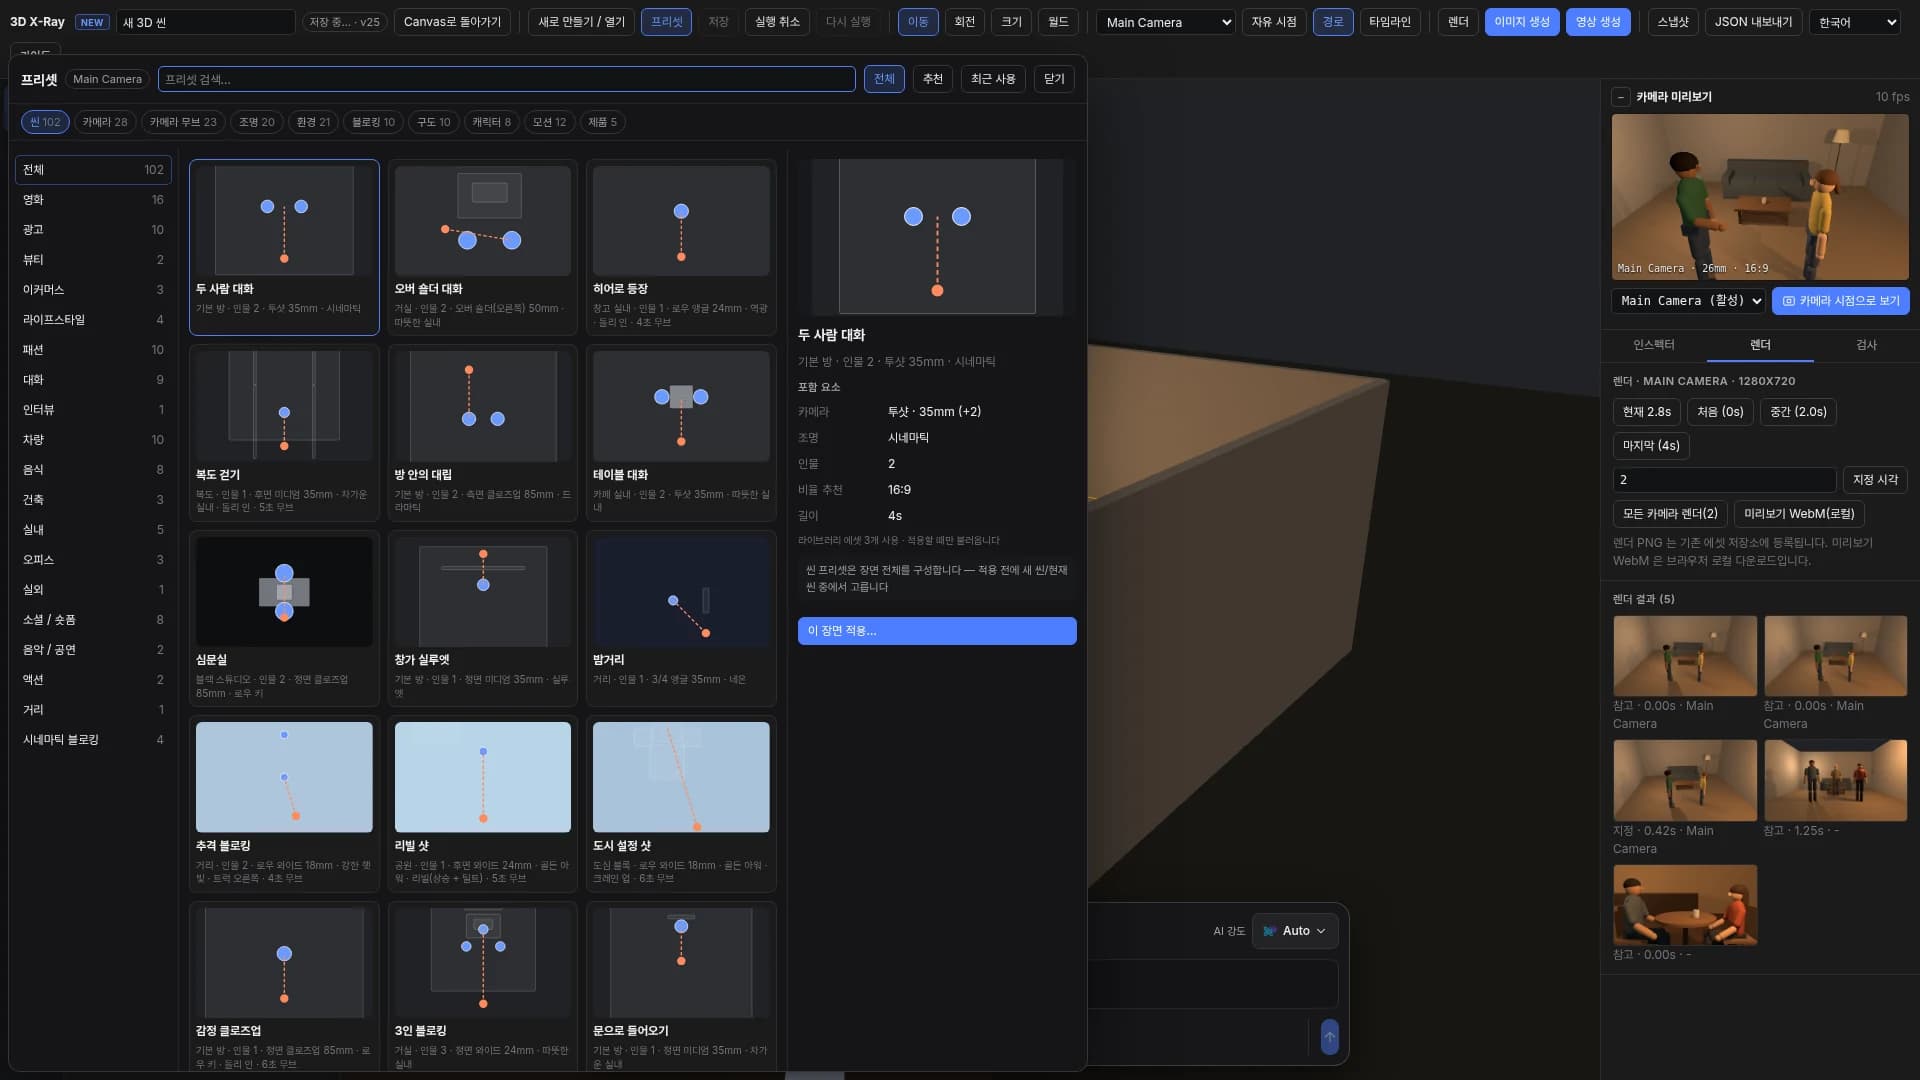This screenshot has height=1080, width=1920.
Task: Click the 미리보기 WebM(로컬) button
Action: coord(1799,514)
